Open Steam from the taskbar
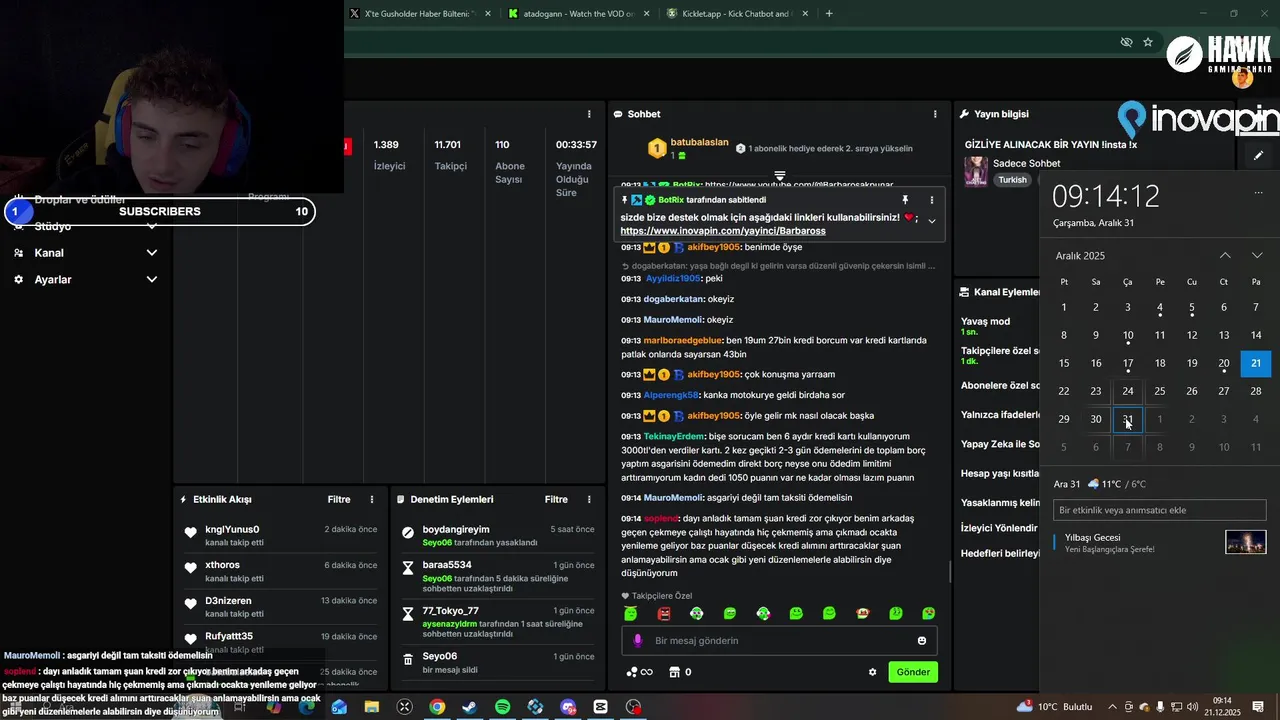The width and height of the screenshot is (1280, 720). (469, 707)
